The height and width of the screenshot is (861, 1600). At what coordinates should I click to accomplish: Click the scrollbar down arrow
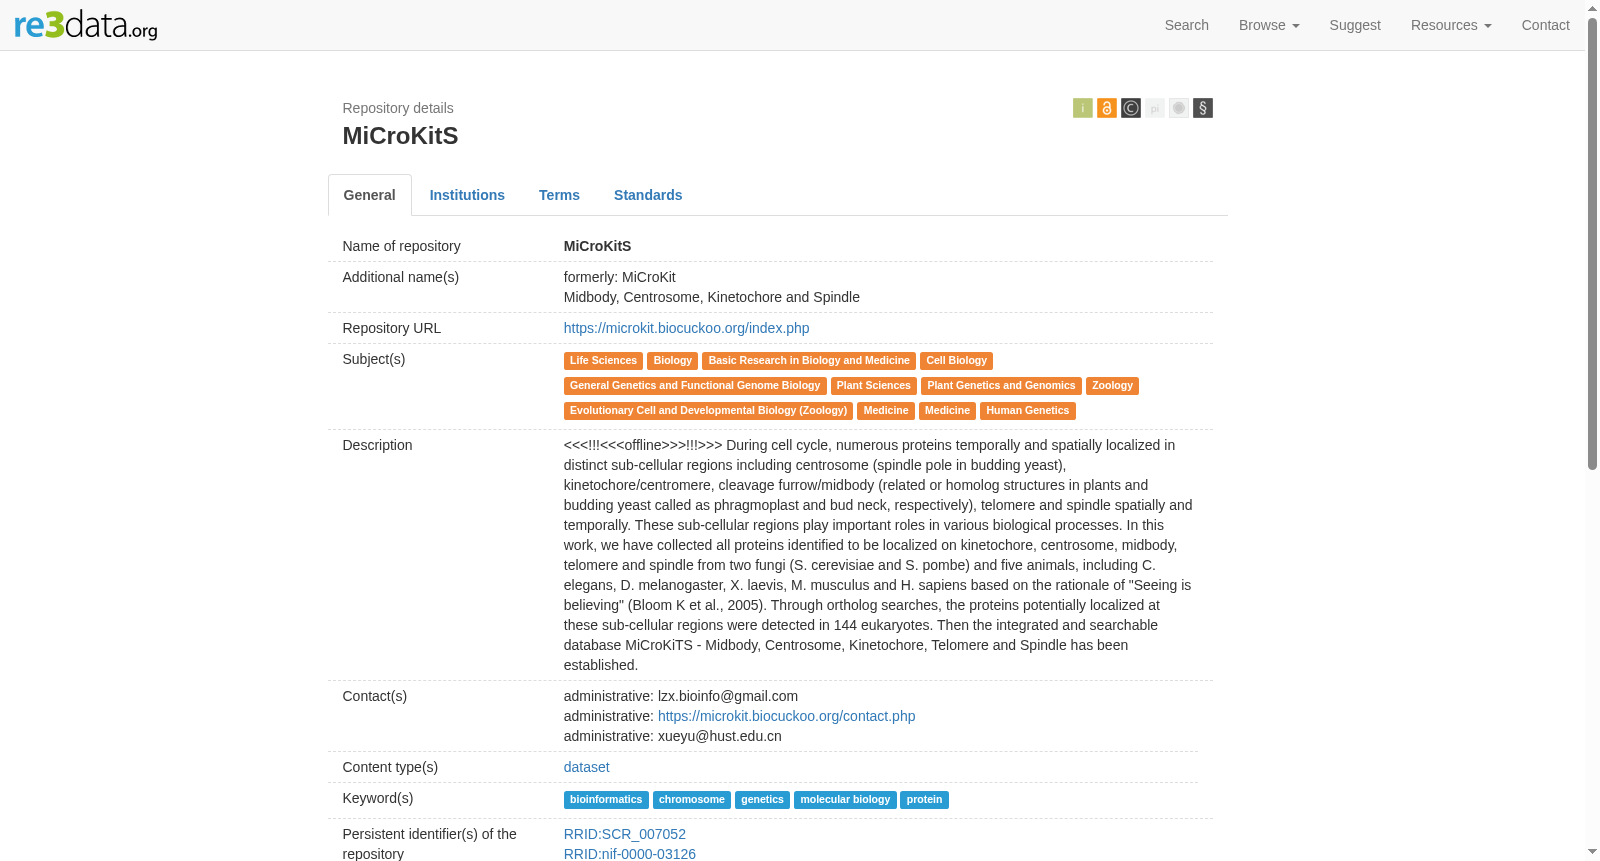[1593, 853]
